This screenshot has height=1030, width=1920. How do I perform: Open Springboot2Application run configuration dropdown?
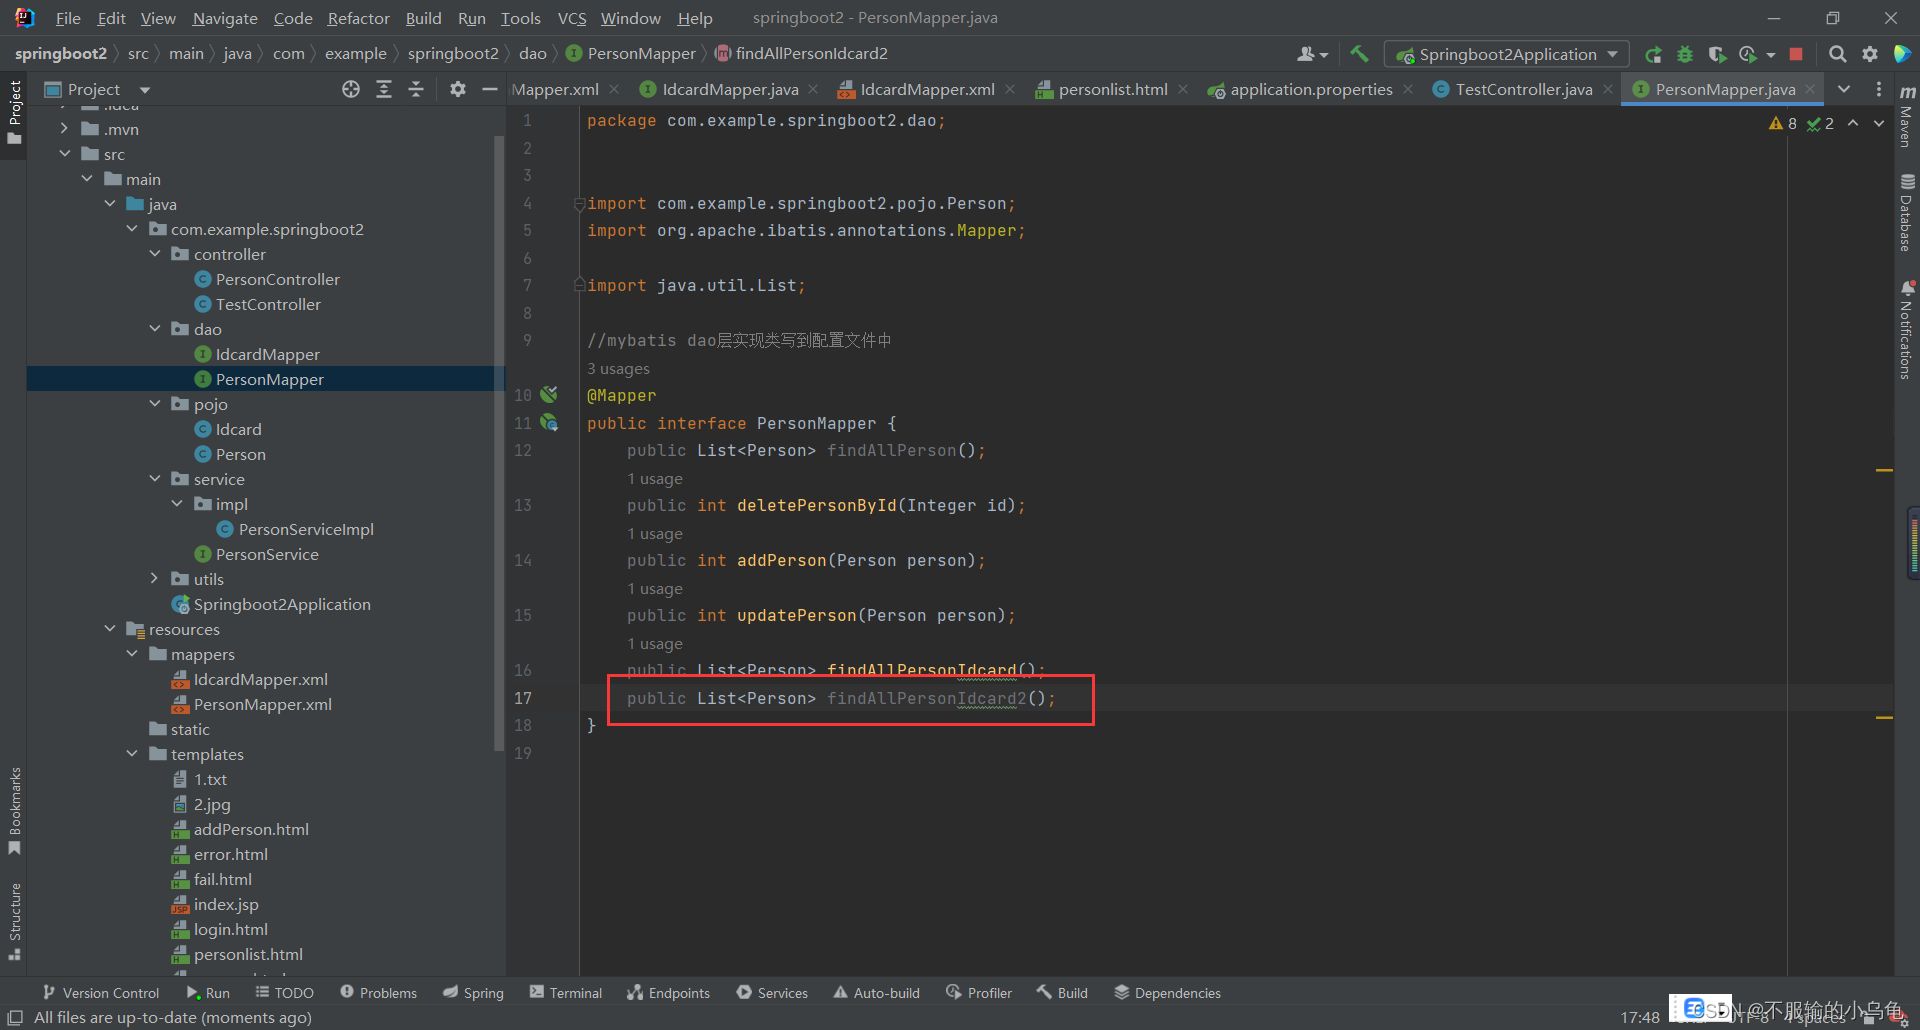coord(1506,54)
